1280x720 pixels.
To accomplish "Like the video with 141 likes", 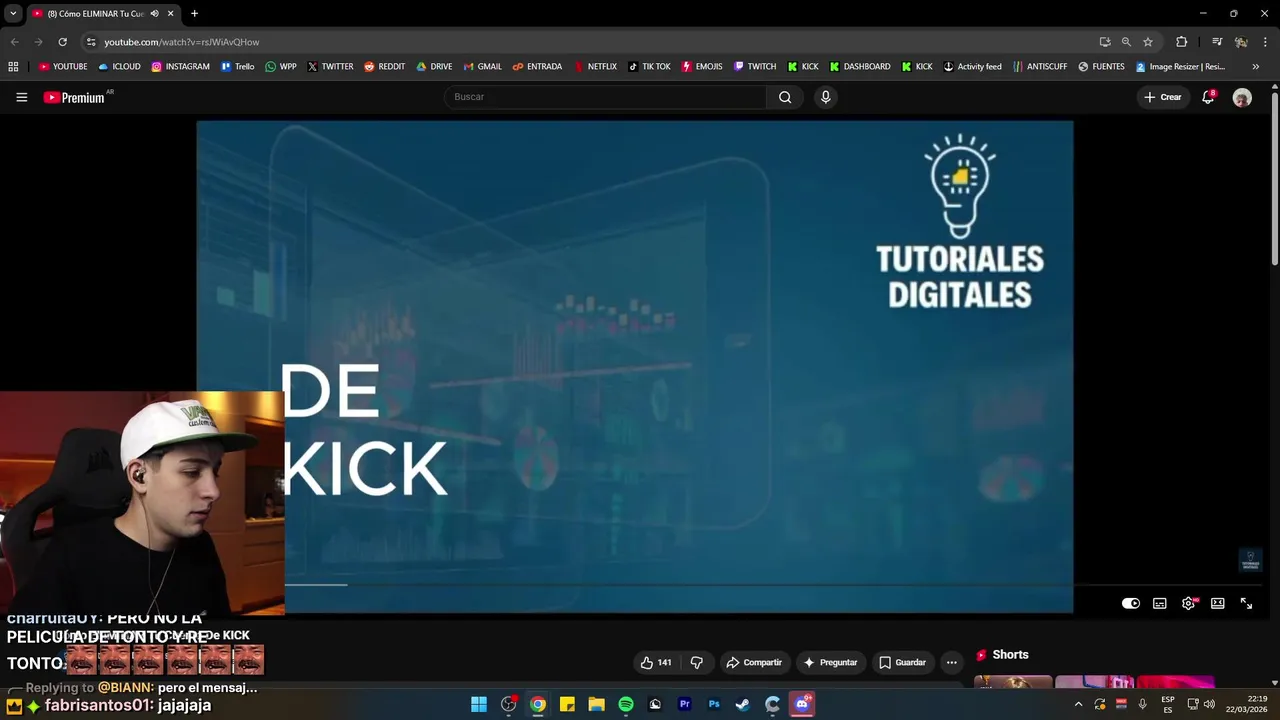I will 656,662.
